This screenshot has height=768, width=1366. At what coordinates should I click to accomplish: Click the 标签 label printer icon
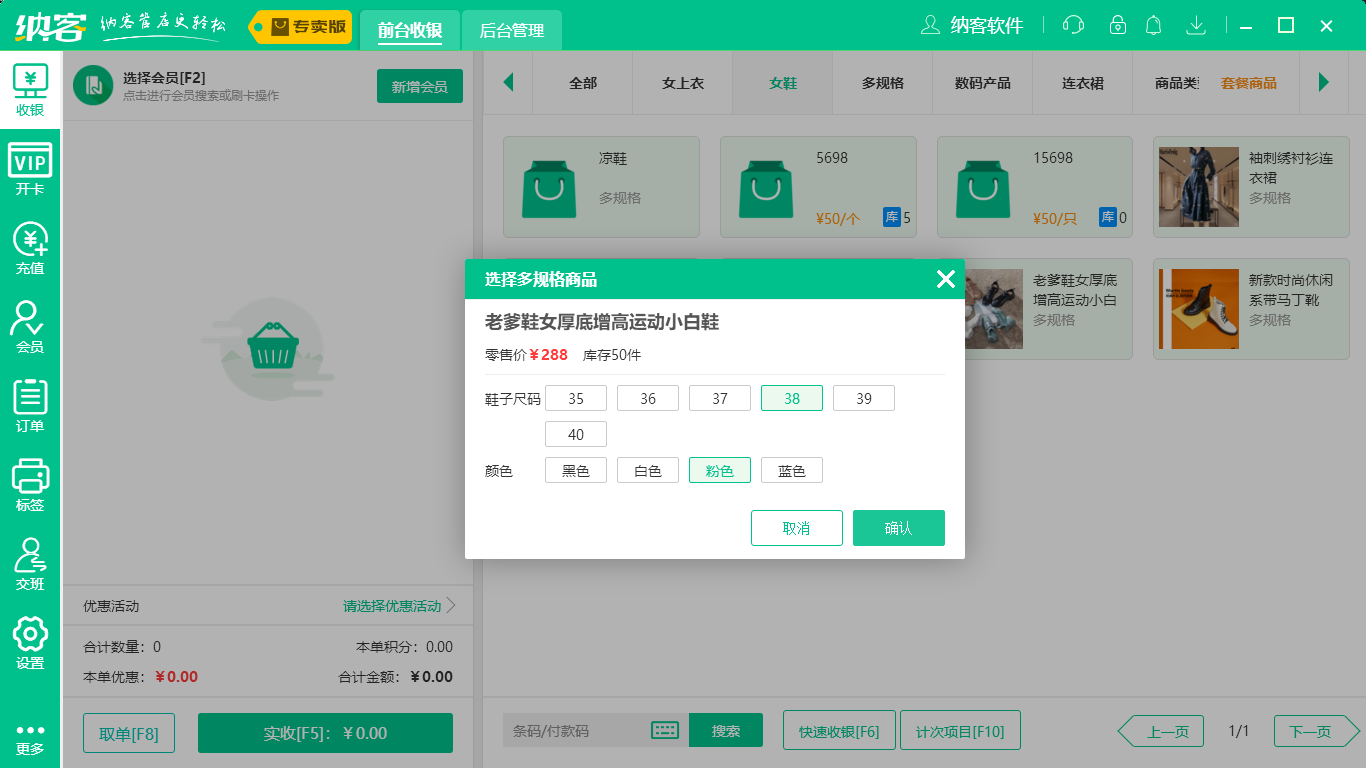30,482
